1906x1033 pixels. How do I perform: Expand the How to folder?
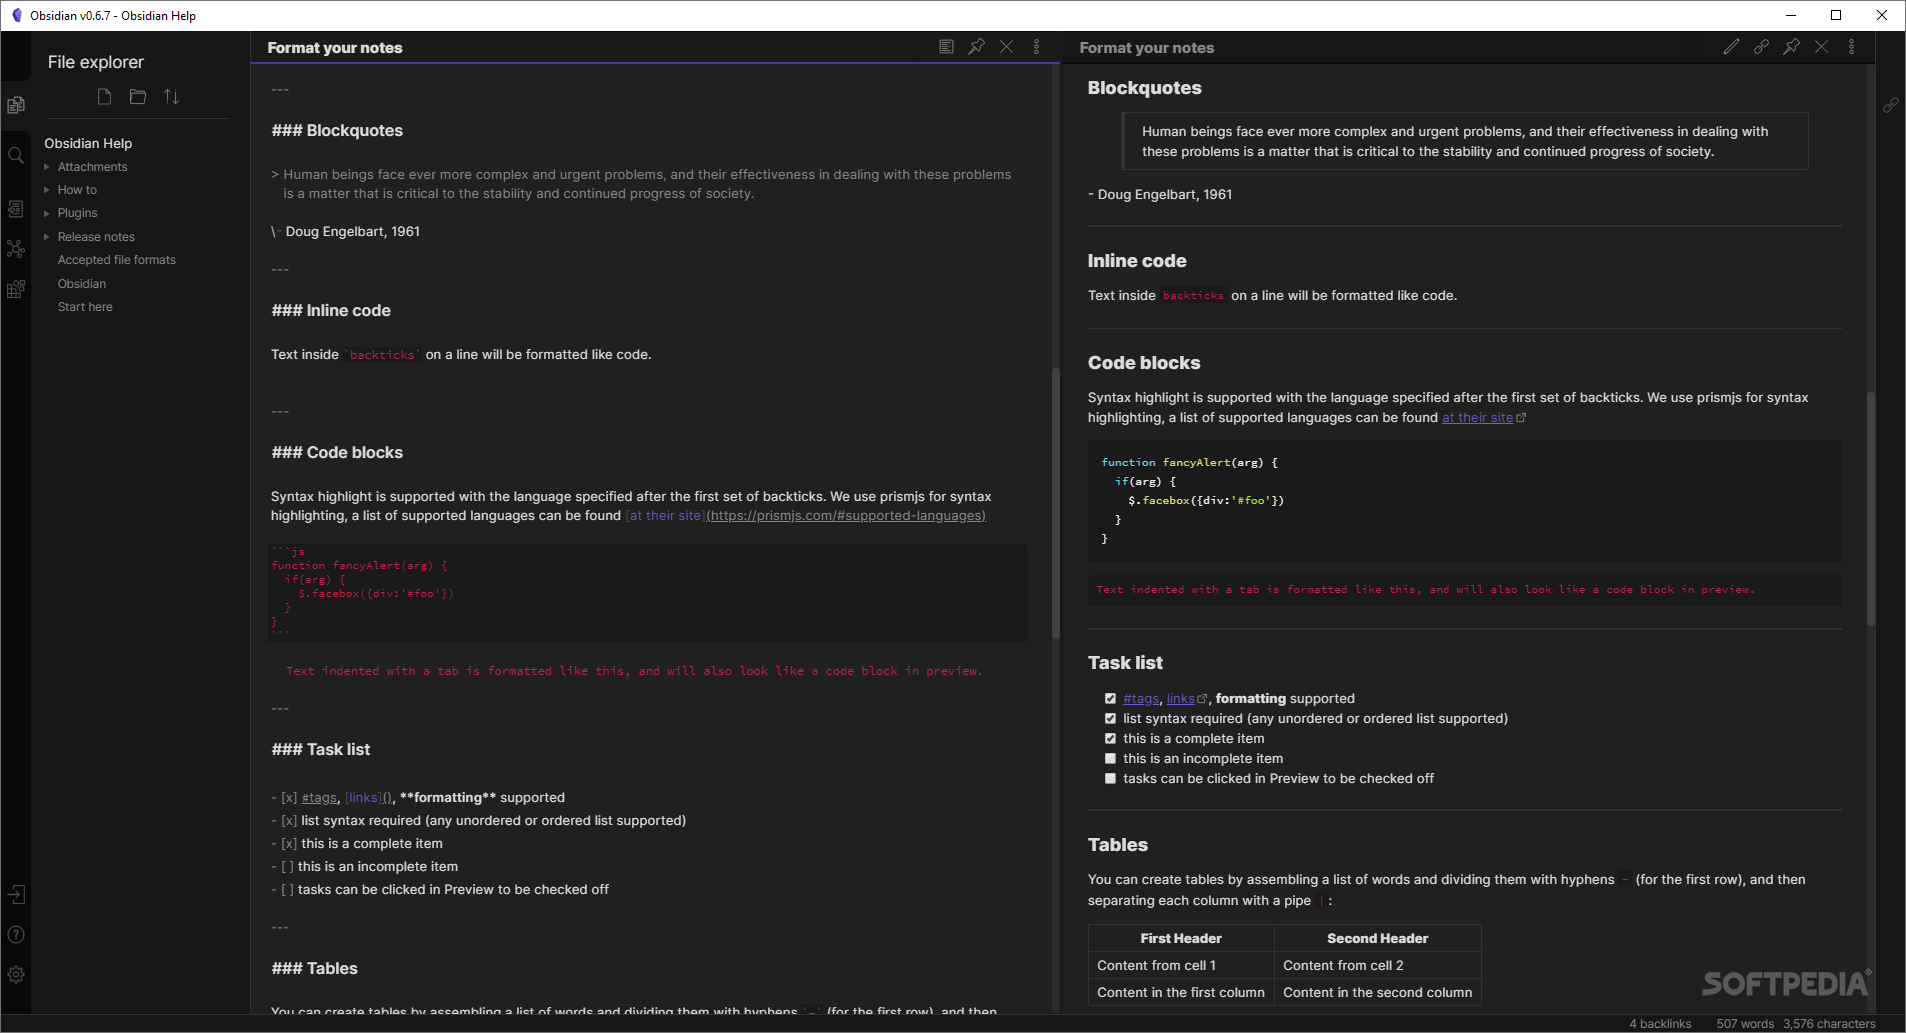(46, 190)
